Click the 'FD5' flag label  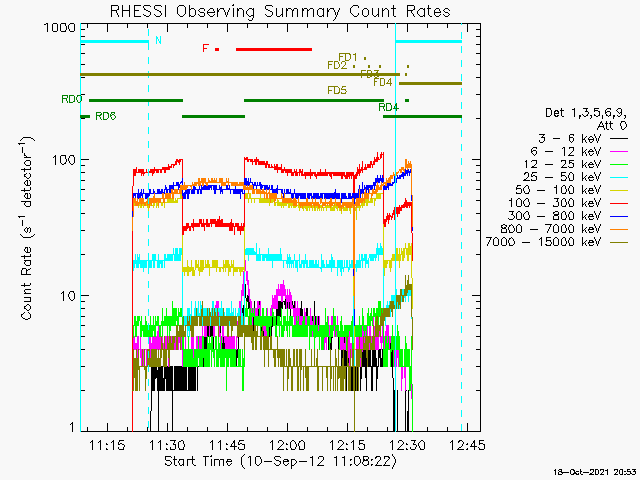pos(337,90)
